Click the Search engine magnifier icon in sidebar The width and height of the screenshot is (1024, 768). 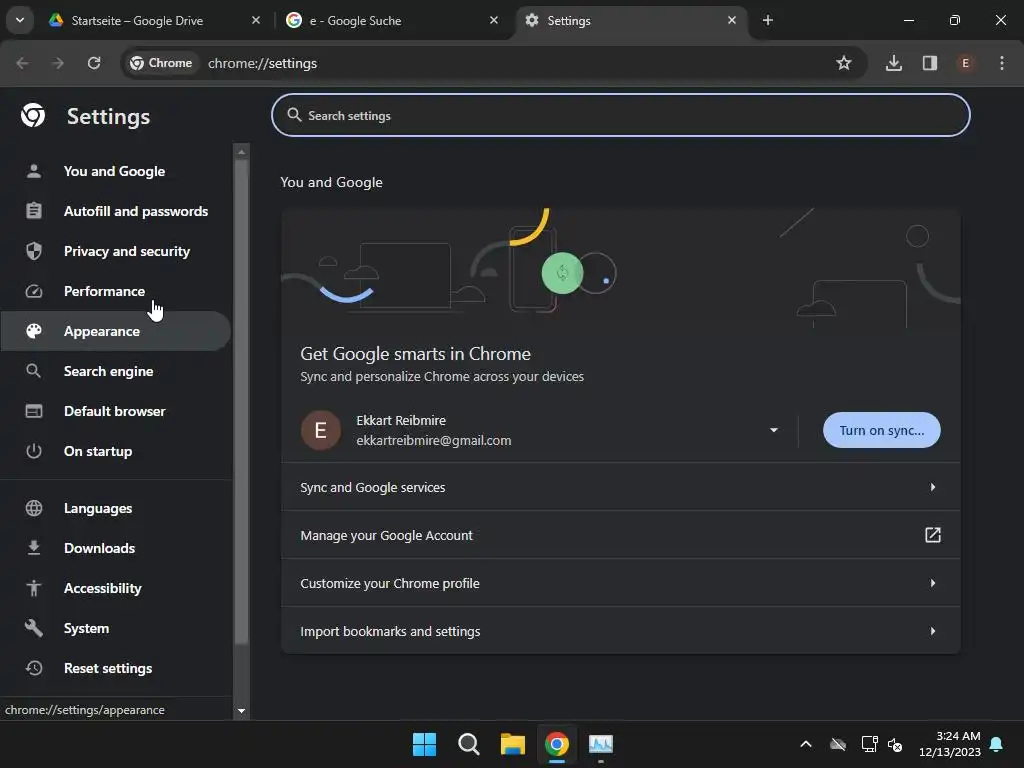tap(33, 371)
